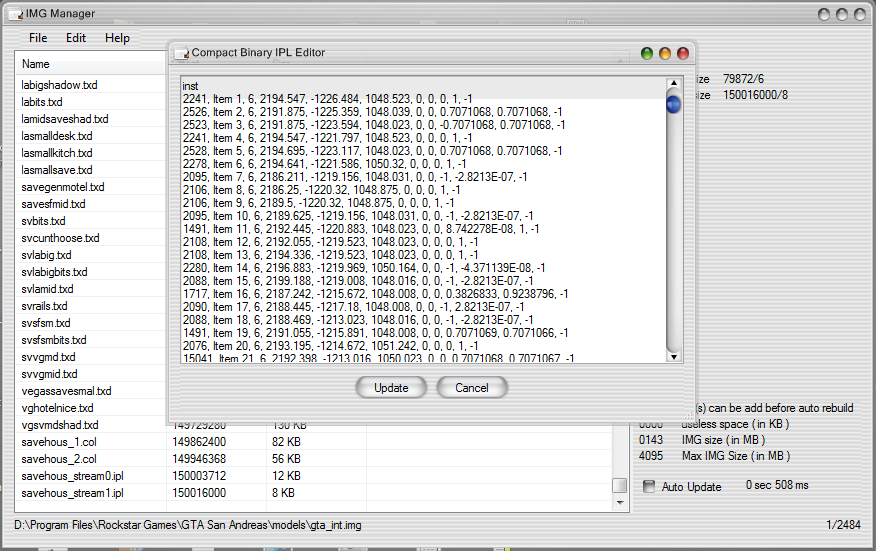Viewport: 876px width, 551px height.
Task: Click the Update button
Action: point(391,388)
